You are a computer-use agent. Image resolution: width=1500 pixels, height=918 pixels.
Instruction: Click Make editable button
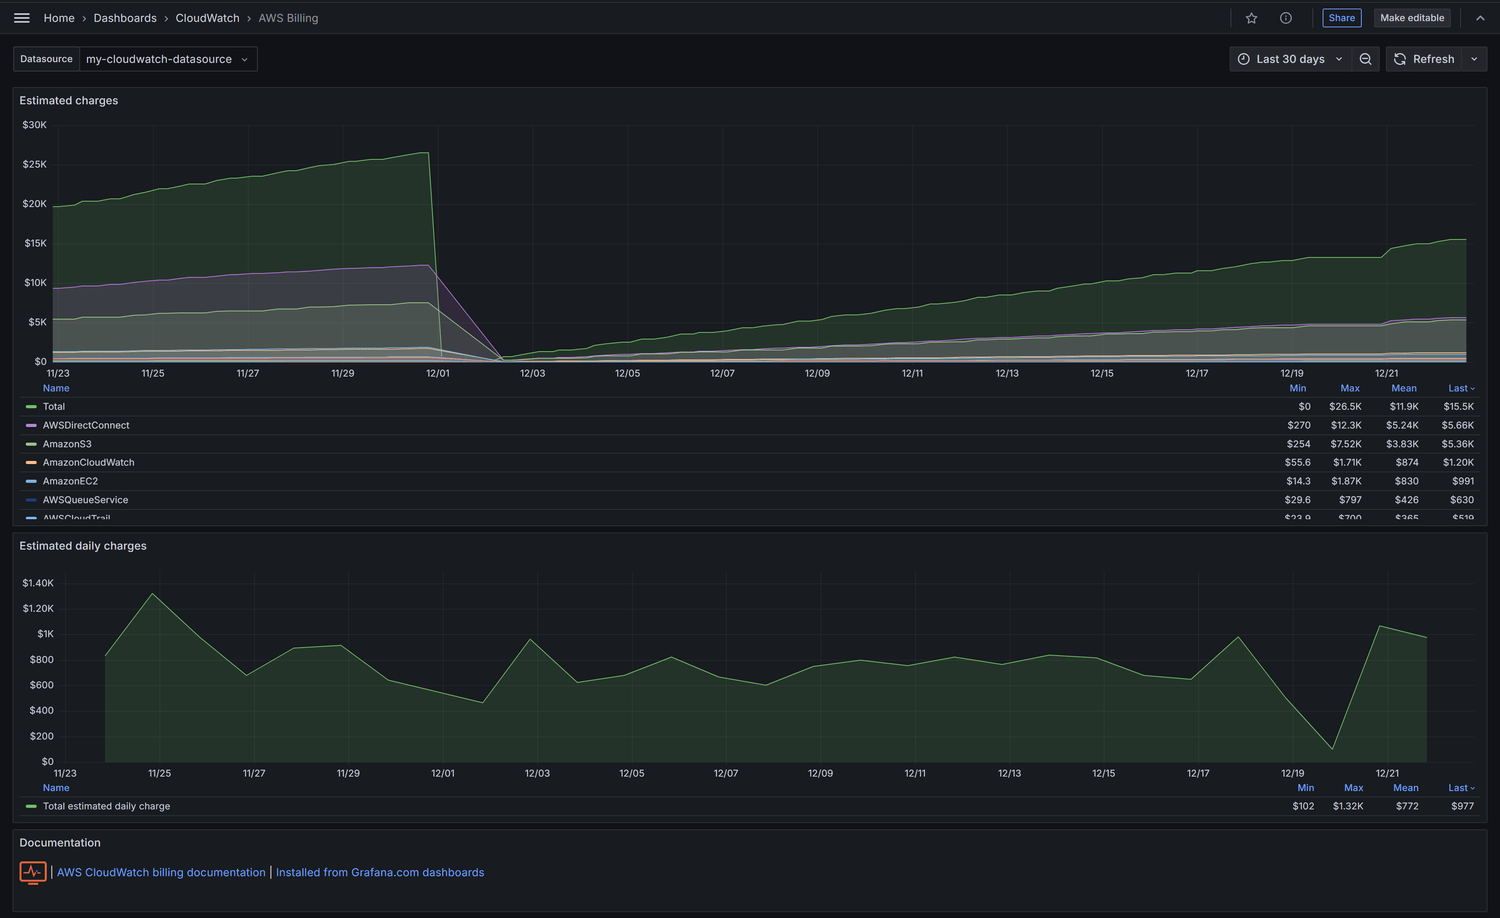click(1412, 18)
